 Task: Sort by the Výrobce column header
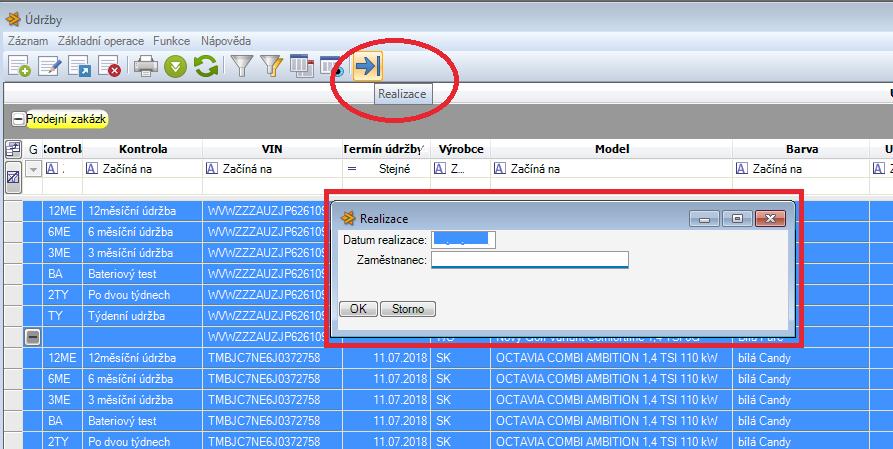click(x=461, y=149)
